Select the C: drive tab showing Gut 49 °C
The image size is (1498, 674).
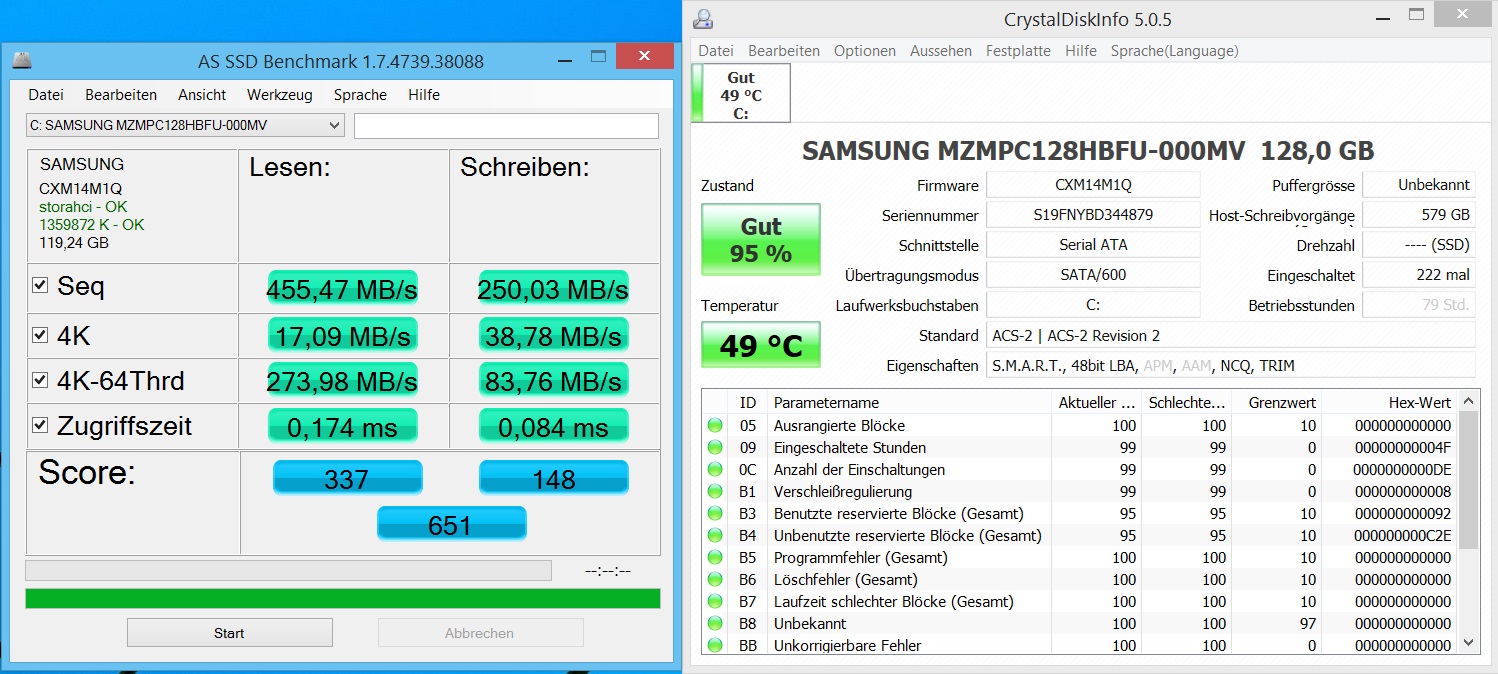point(741,94)
